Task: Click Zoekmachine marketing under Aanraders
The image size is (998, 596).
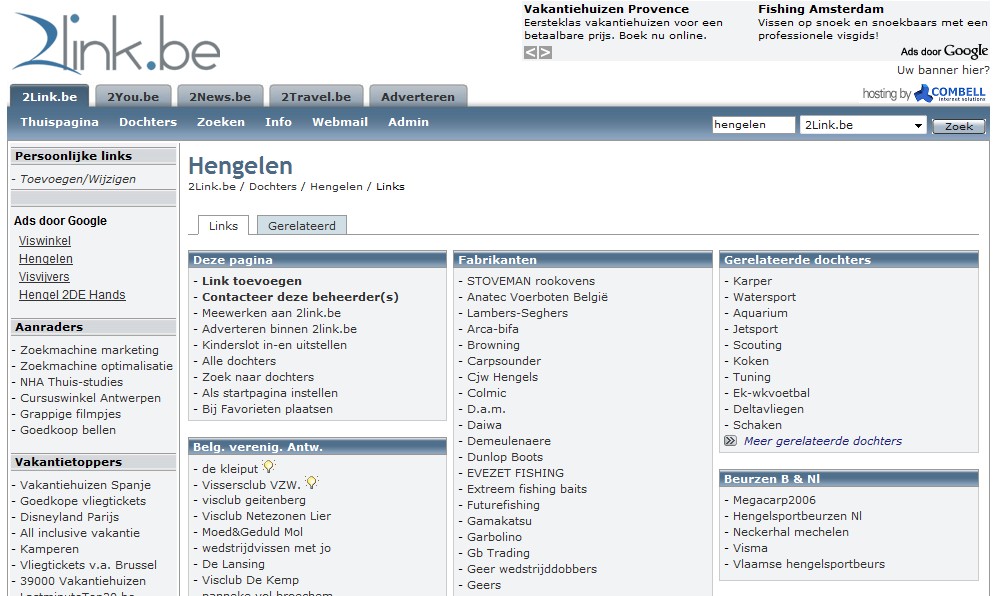Action: [x=89, y=350]
